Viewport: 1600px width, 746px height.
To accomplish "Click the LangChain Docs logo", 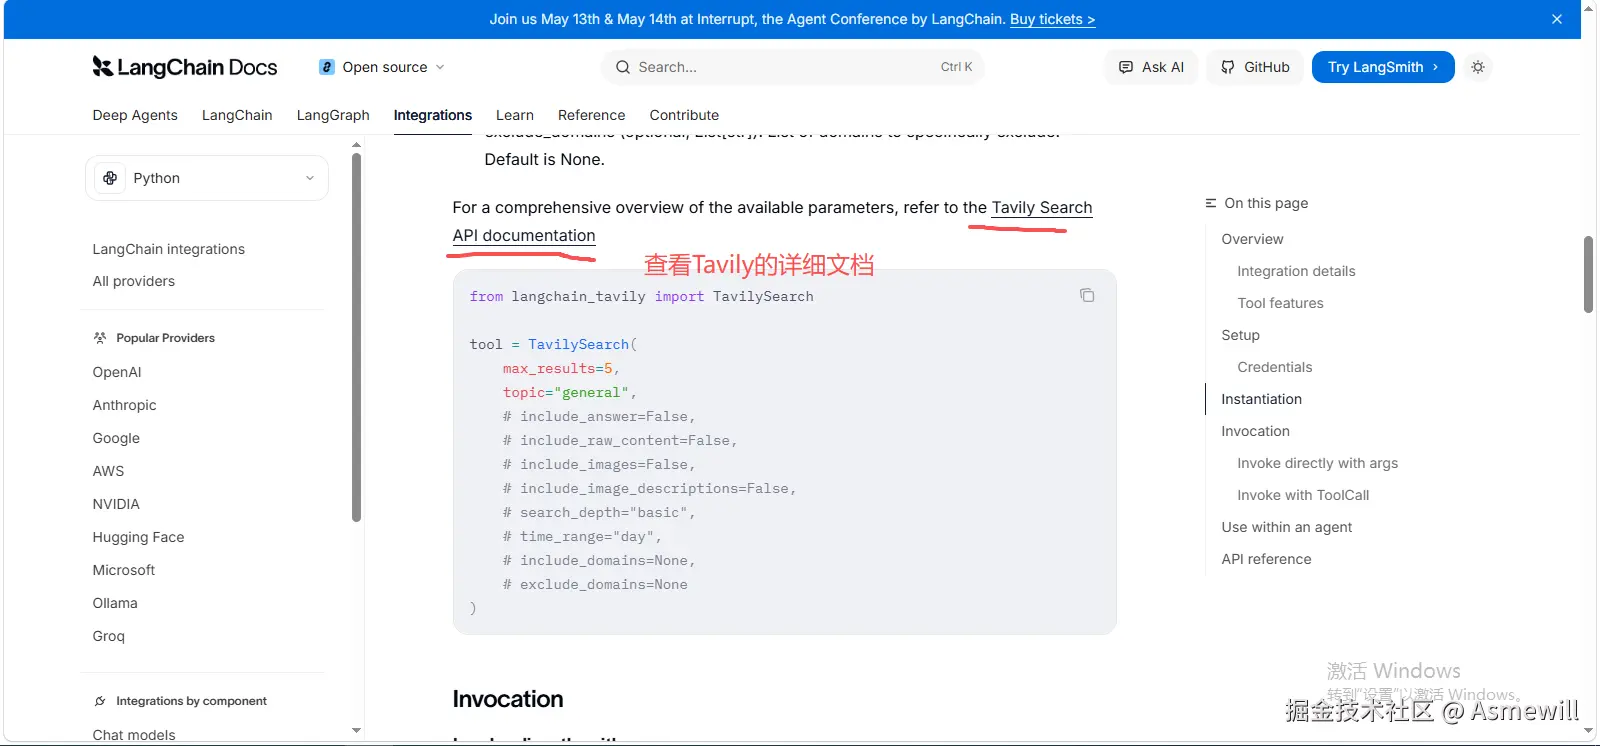I will [x=185, y=67].
